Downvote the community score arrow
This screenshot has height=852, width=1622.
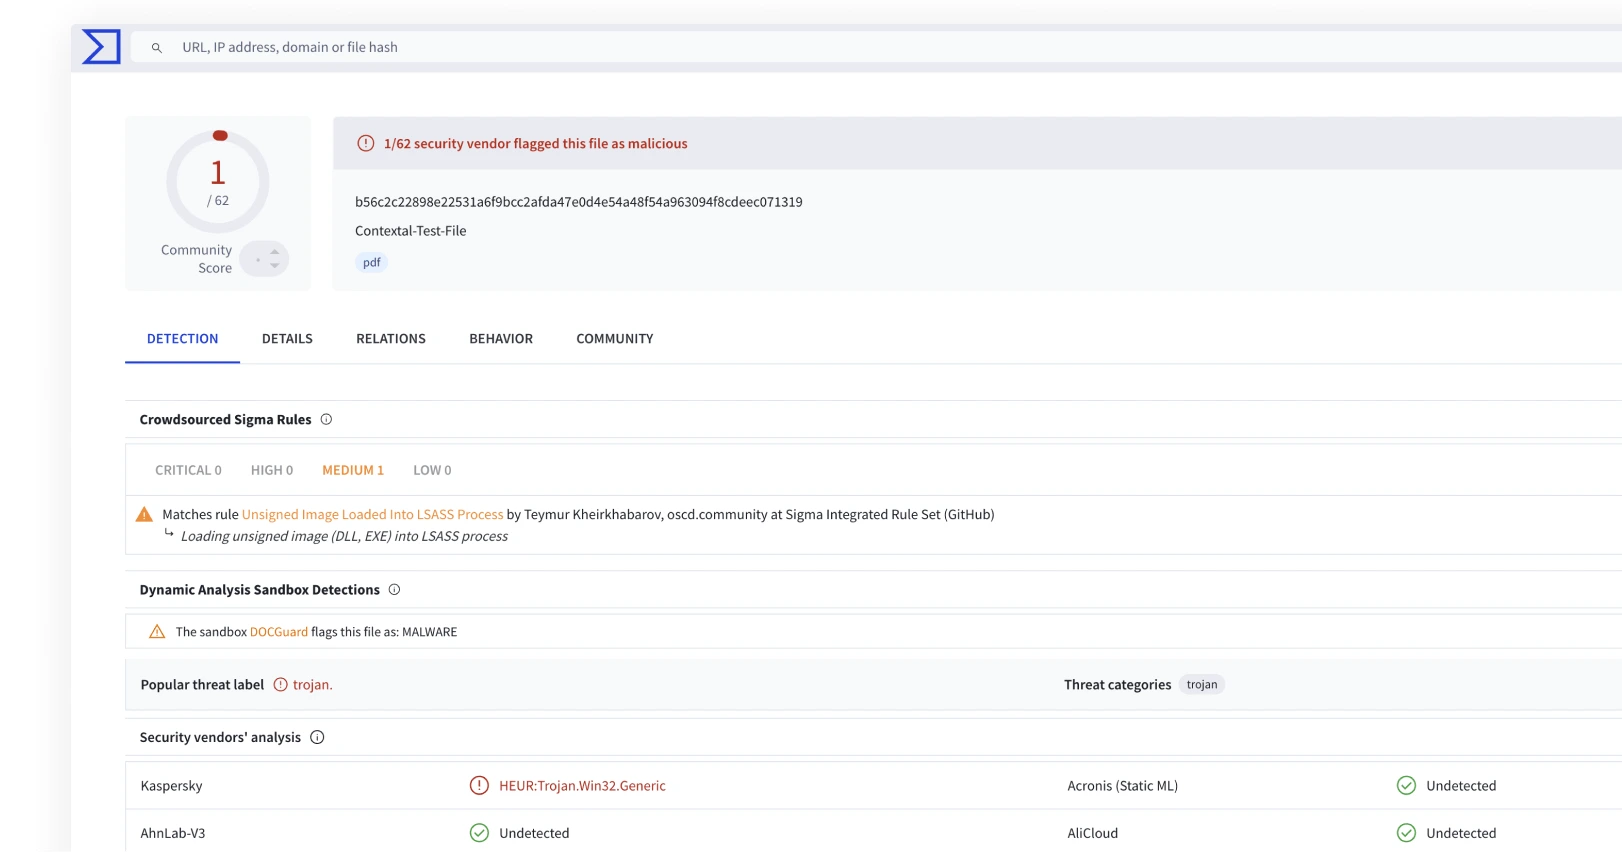(x=275, y=266)
